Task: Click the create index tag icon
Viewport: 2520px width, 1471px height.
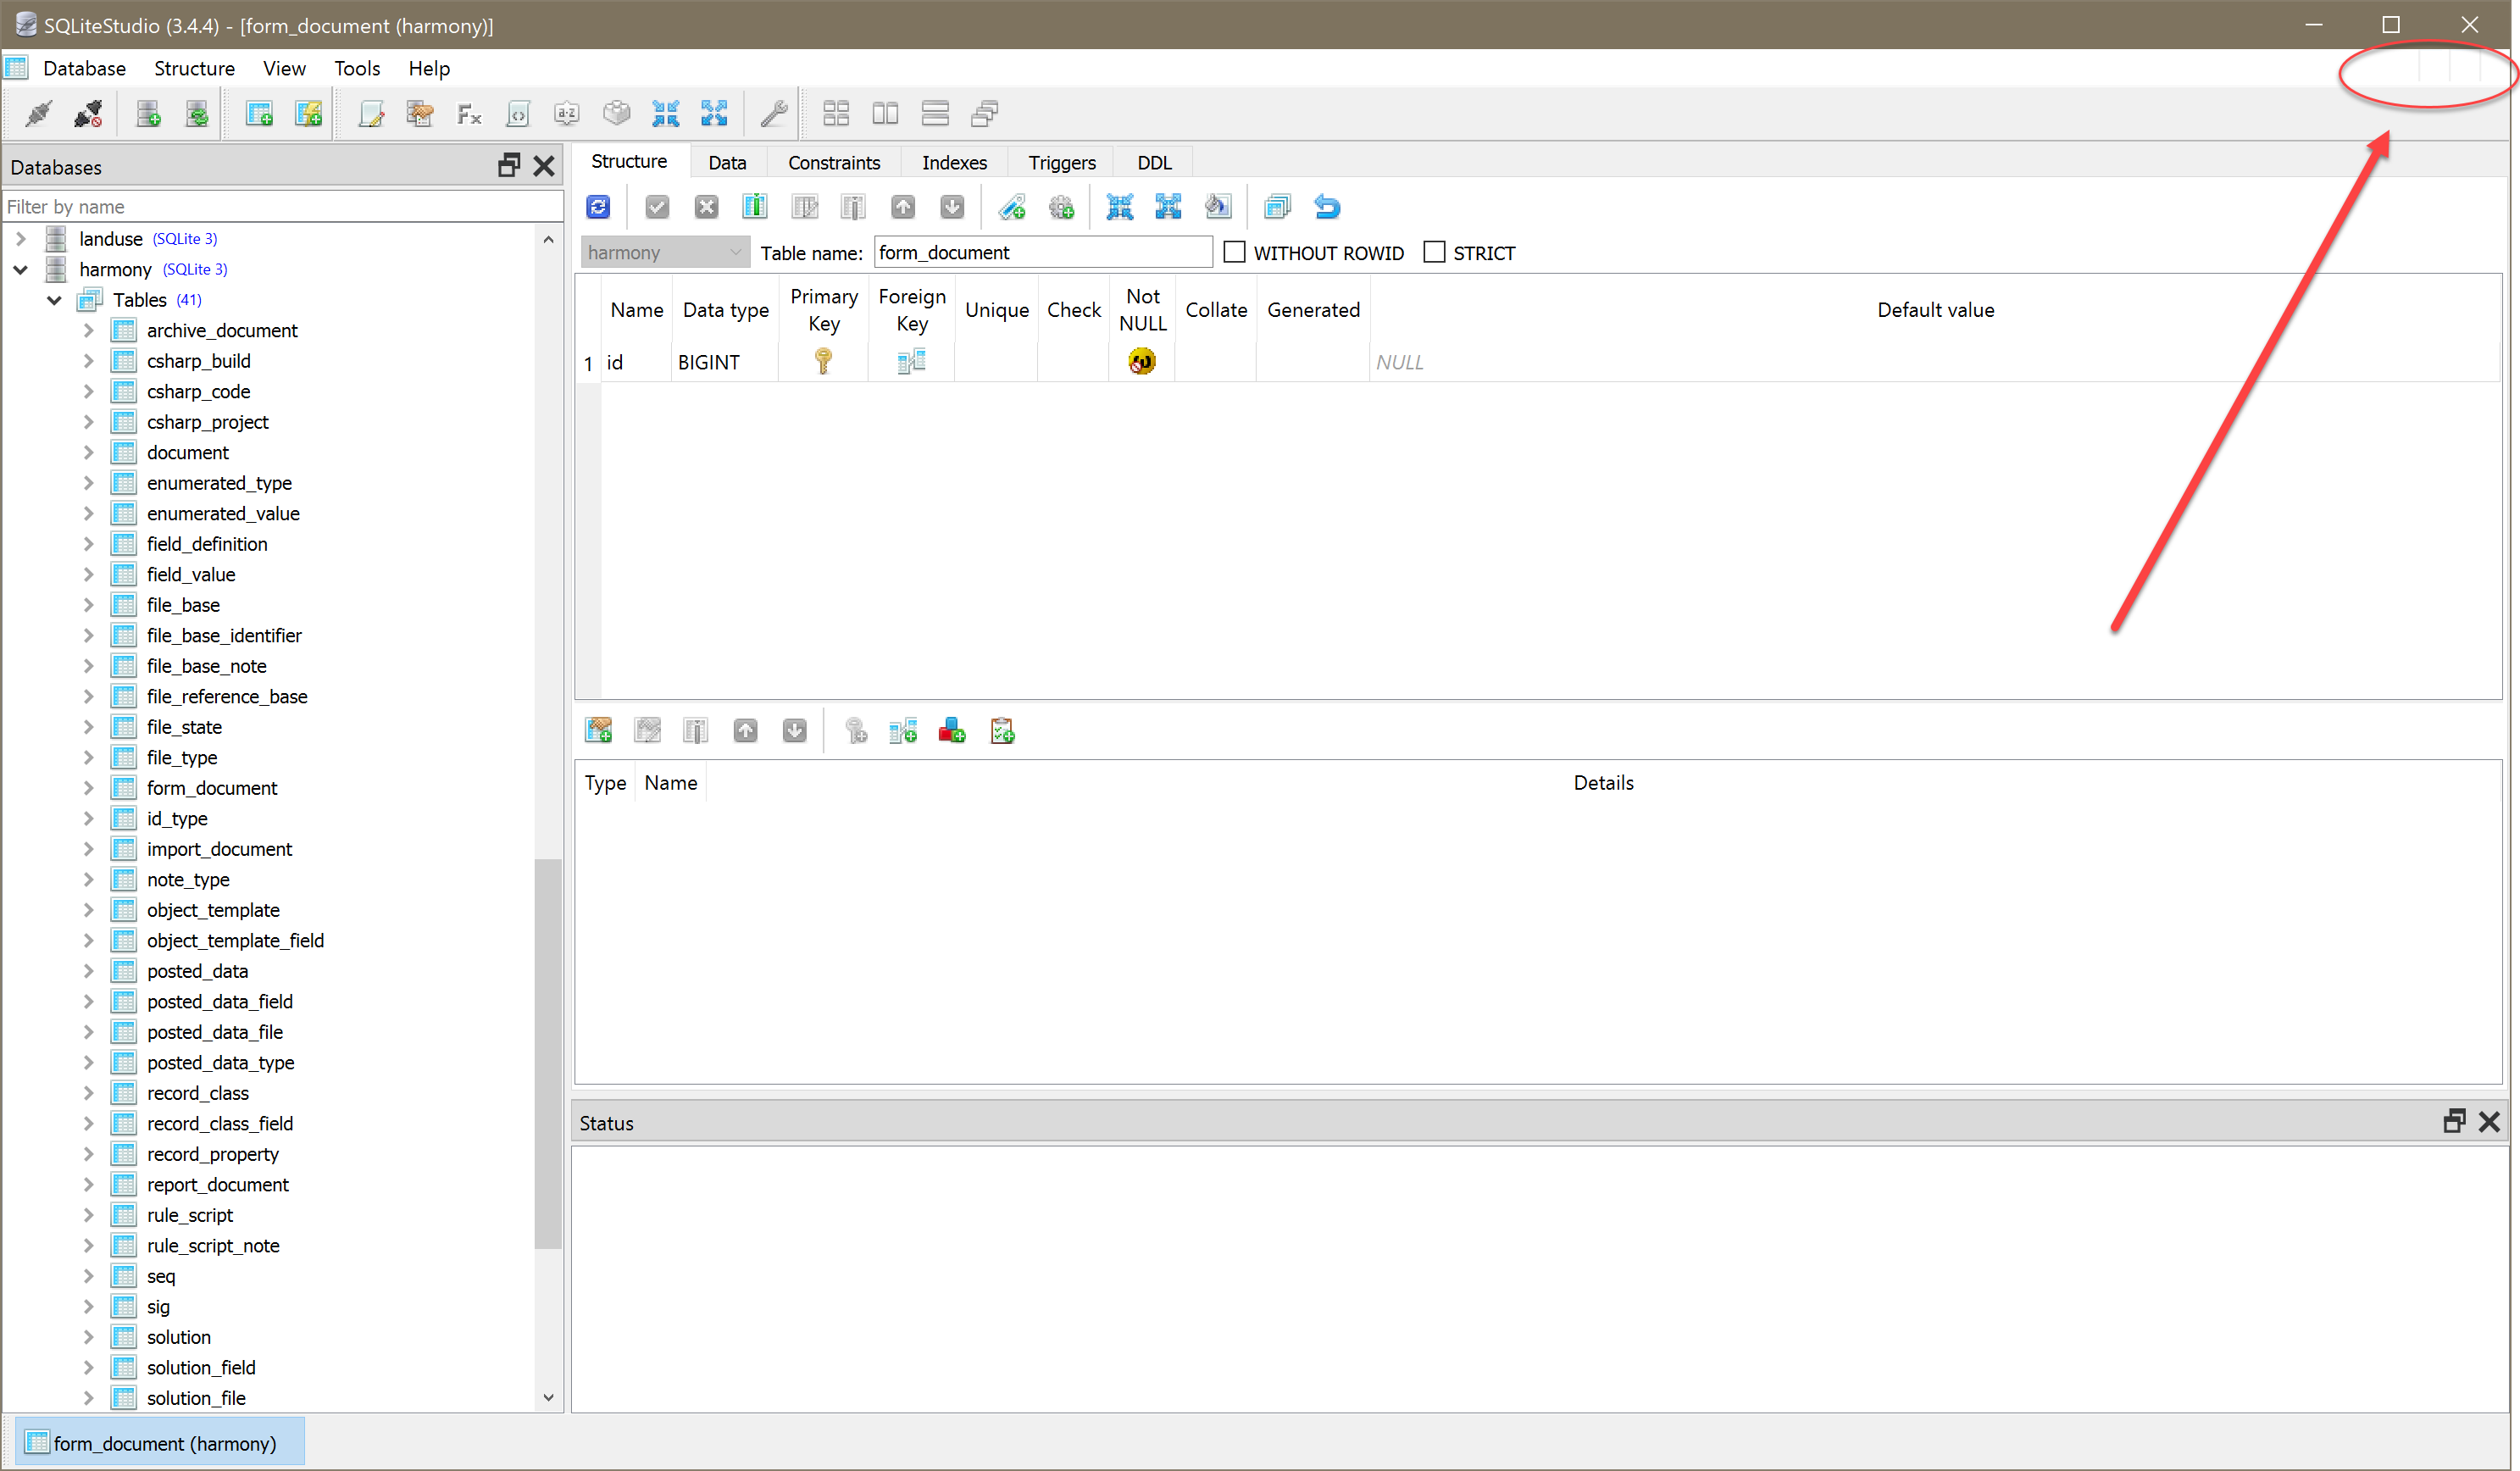Action: 1012,207
